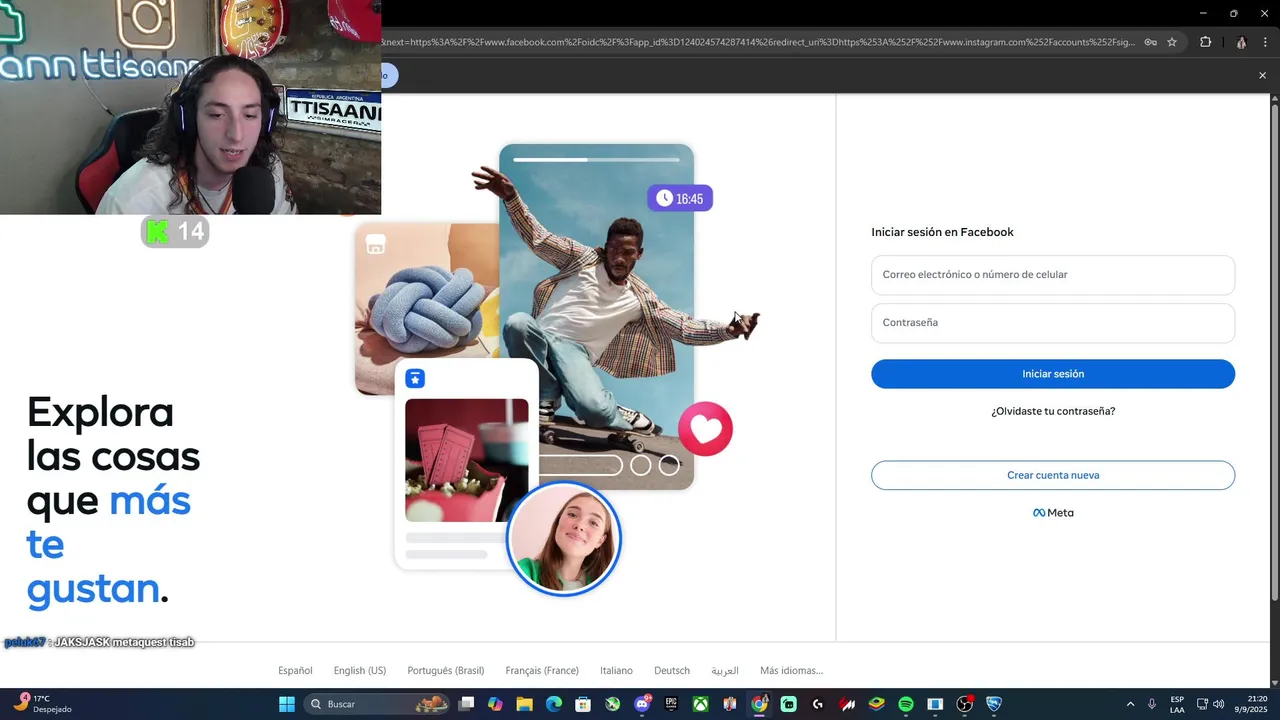Open the Chrome three-dot menu
1280x720 pixels.
coord(1265,42)
